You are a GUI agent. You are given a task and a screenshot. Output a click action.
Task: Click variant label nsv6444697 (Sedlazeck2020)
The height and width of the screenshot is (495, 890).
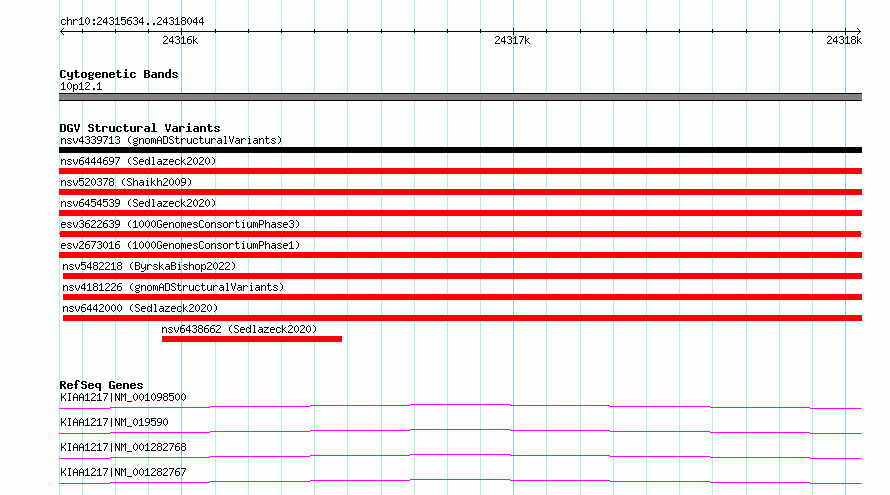(x=138, y=161)
